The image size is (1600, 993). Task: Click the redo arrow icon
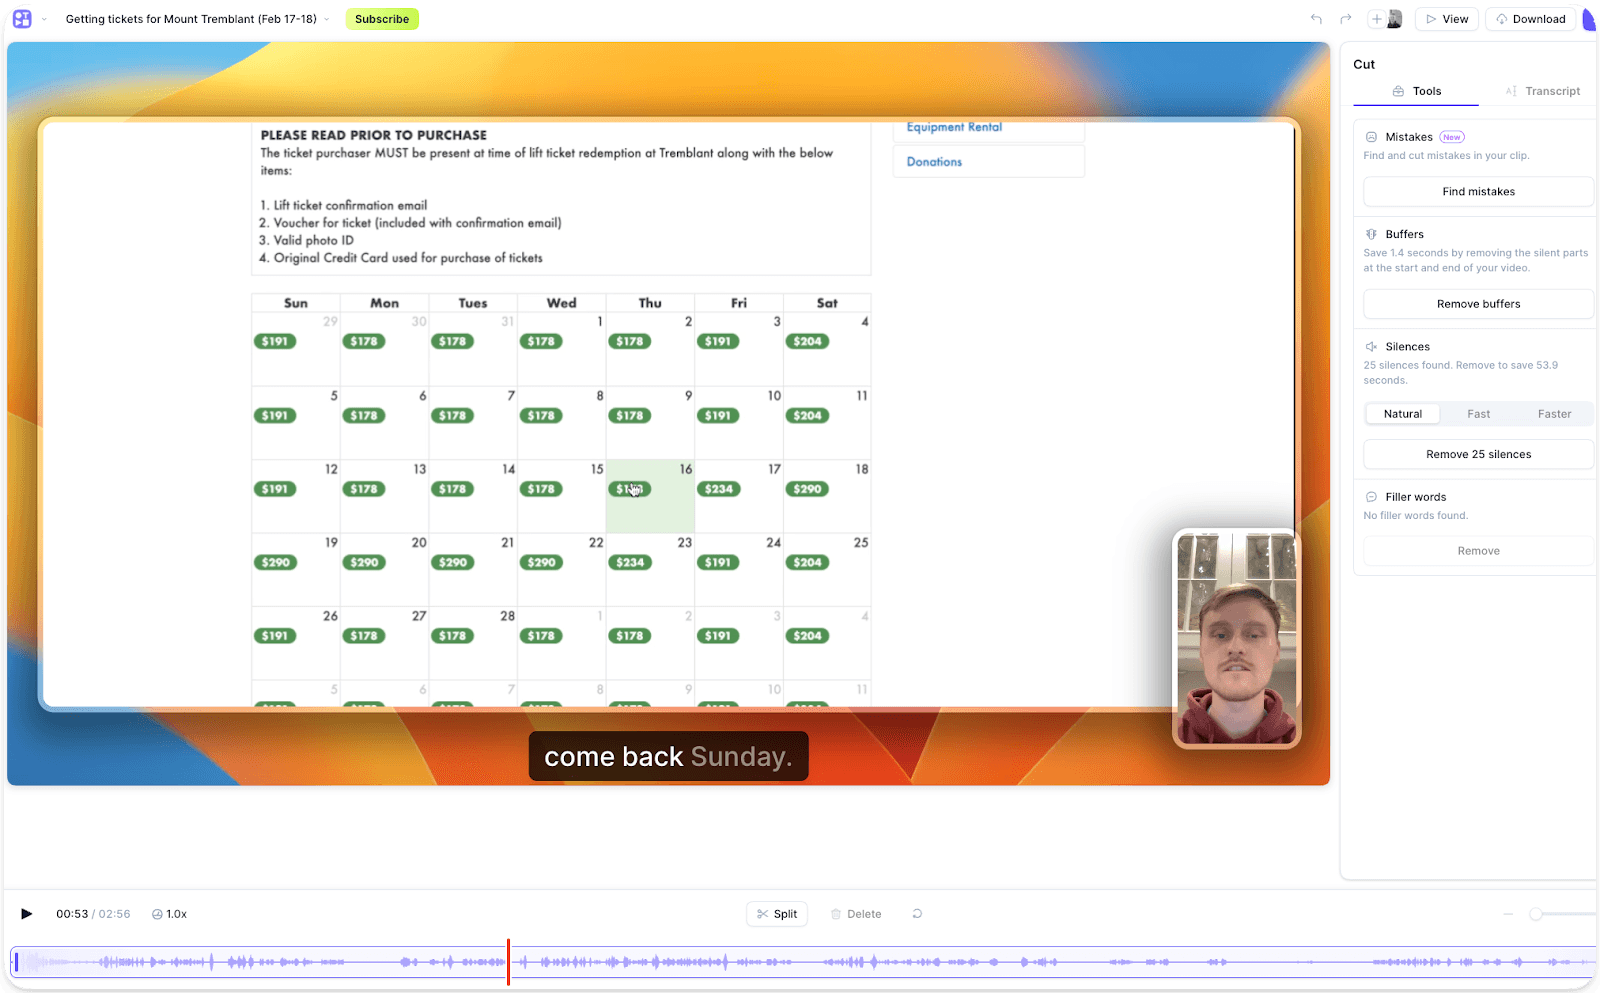pos(1344,18)
